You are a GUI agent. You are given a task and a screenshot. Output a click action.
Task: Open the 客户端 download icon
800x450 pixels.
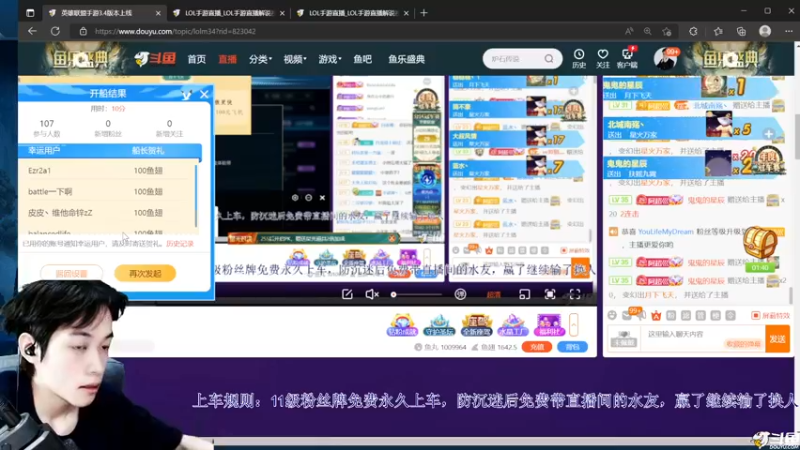coord(627,58)
